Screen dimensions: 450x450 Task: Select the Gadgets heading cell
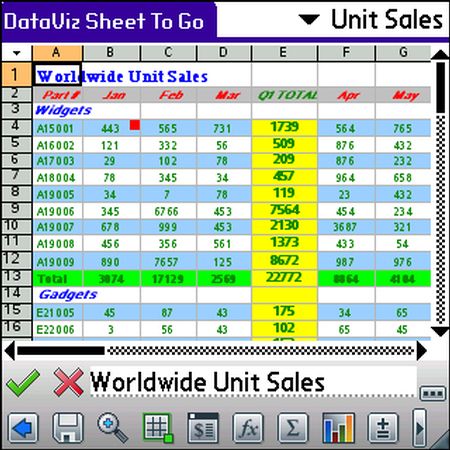pyautogui.click(x=57, y=295)
